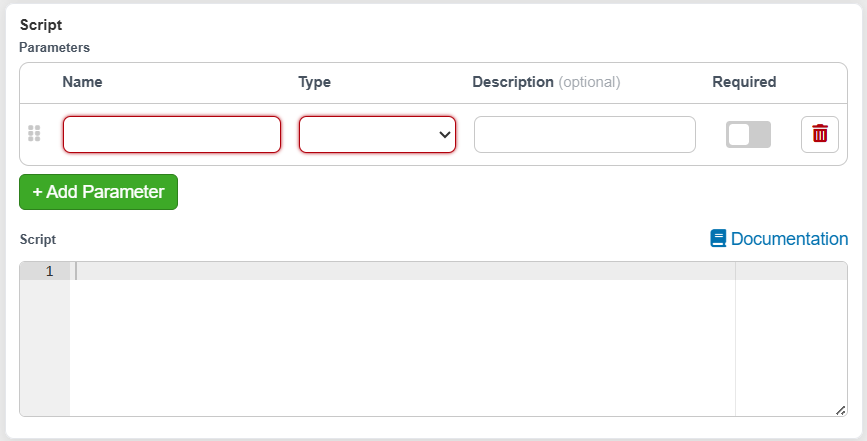Place cursor on script line 1
The image size is (867, 441).
(x=405, y=271)
